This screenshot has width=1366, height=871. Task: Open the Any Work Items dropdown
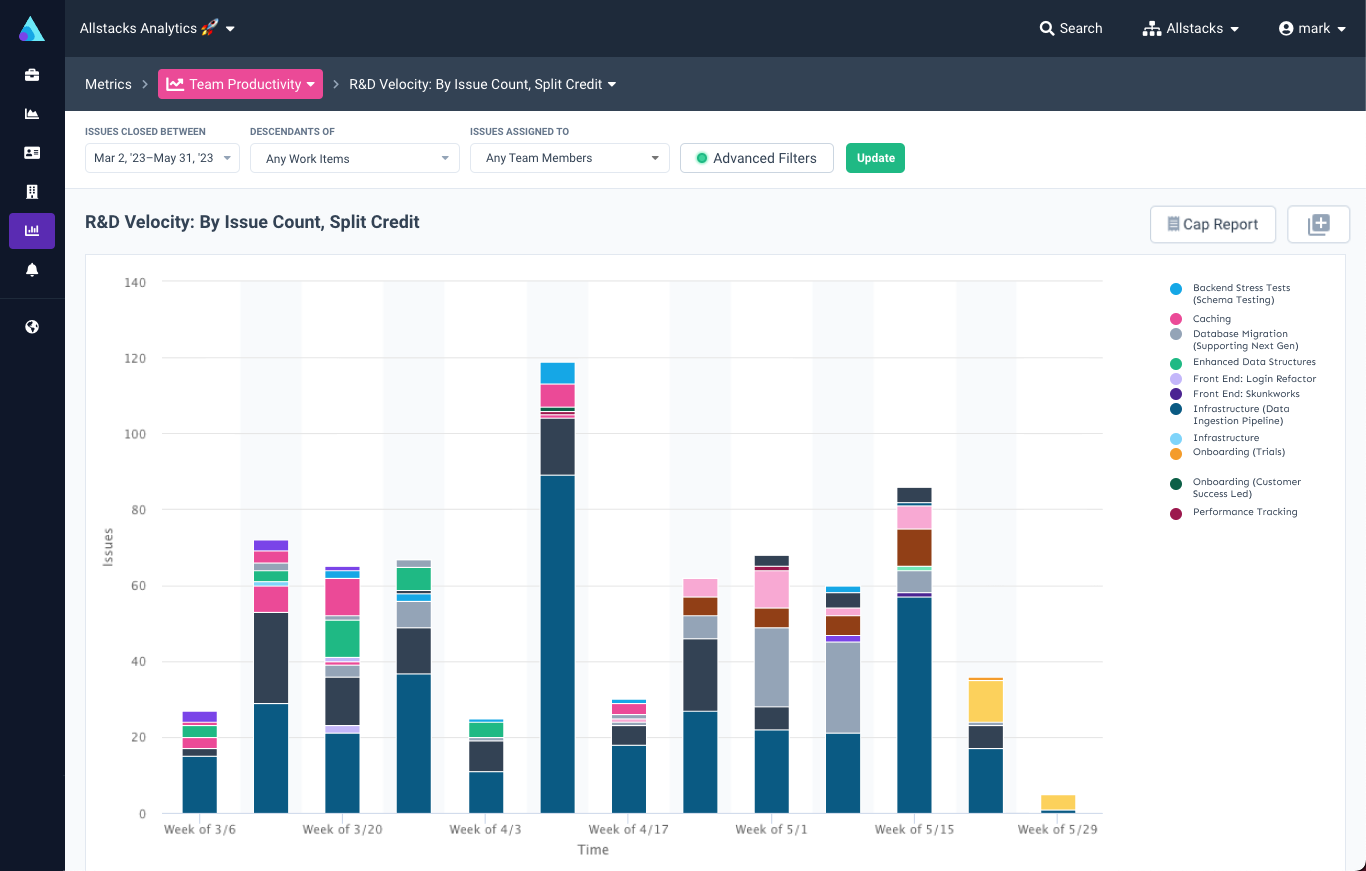(355, 158)
